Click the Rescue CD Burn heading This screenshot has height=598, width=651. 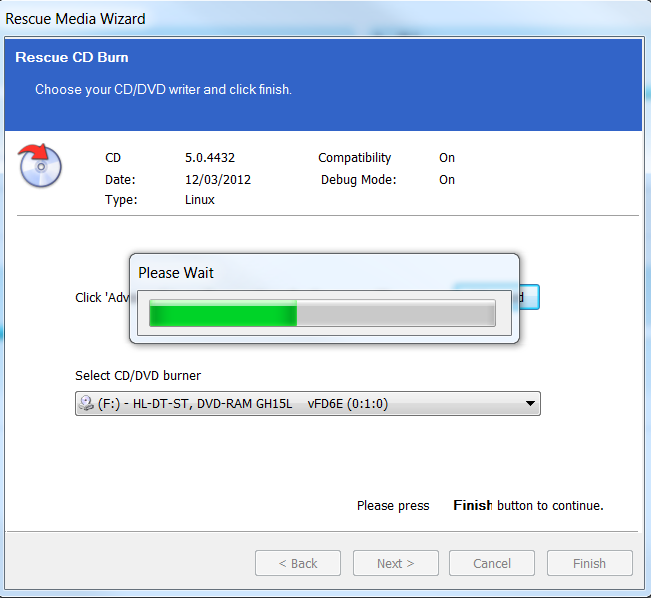click(x=72, y=58)
